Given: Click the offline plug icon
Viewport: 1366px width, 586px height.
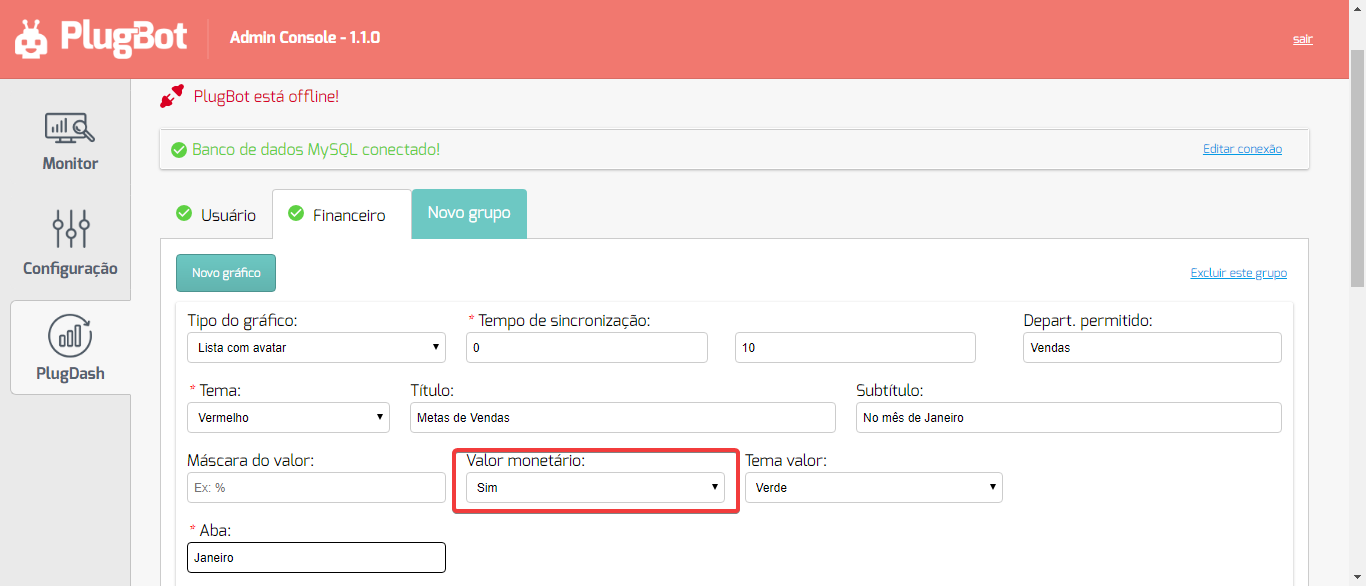Looking at the screenshot, I should point(172,96).
